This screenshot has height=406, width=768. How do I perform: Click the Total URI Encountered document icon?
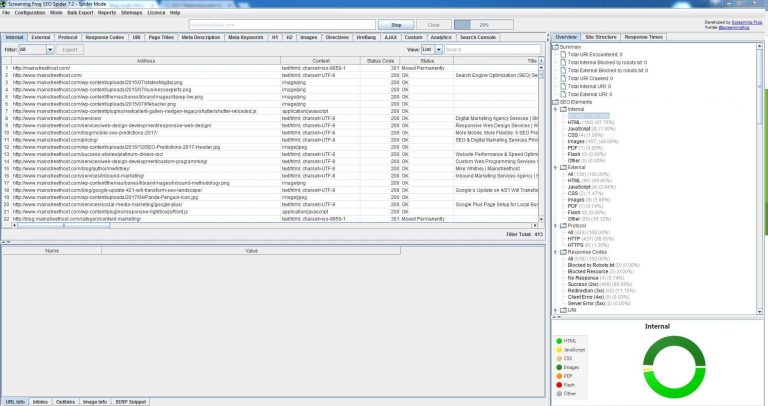562,55
